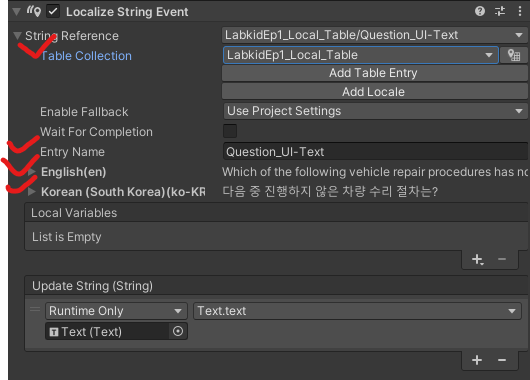Add a local variable with the plus button
Image resolution: width=530 pixels, height=380 pixels.
(477, 259)
